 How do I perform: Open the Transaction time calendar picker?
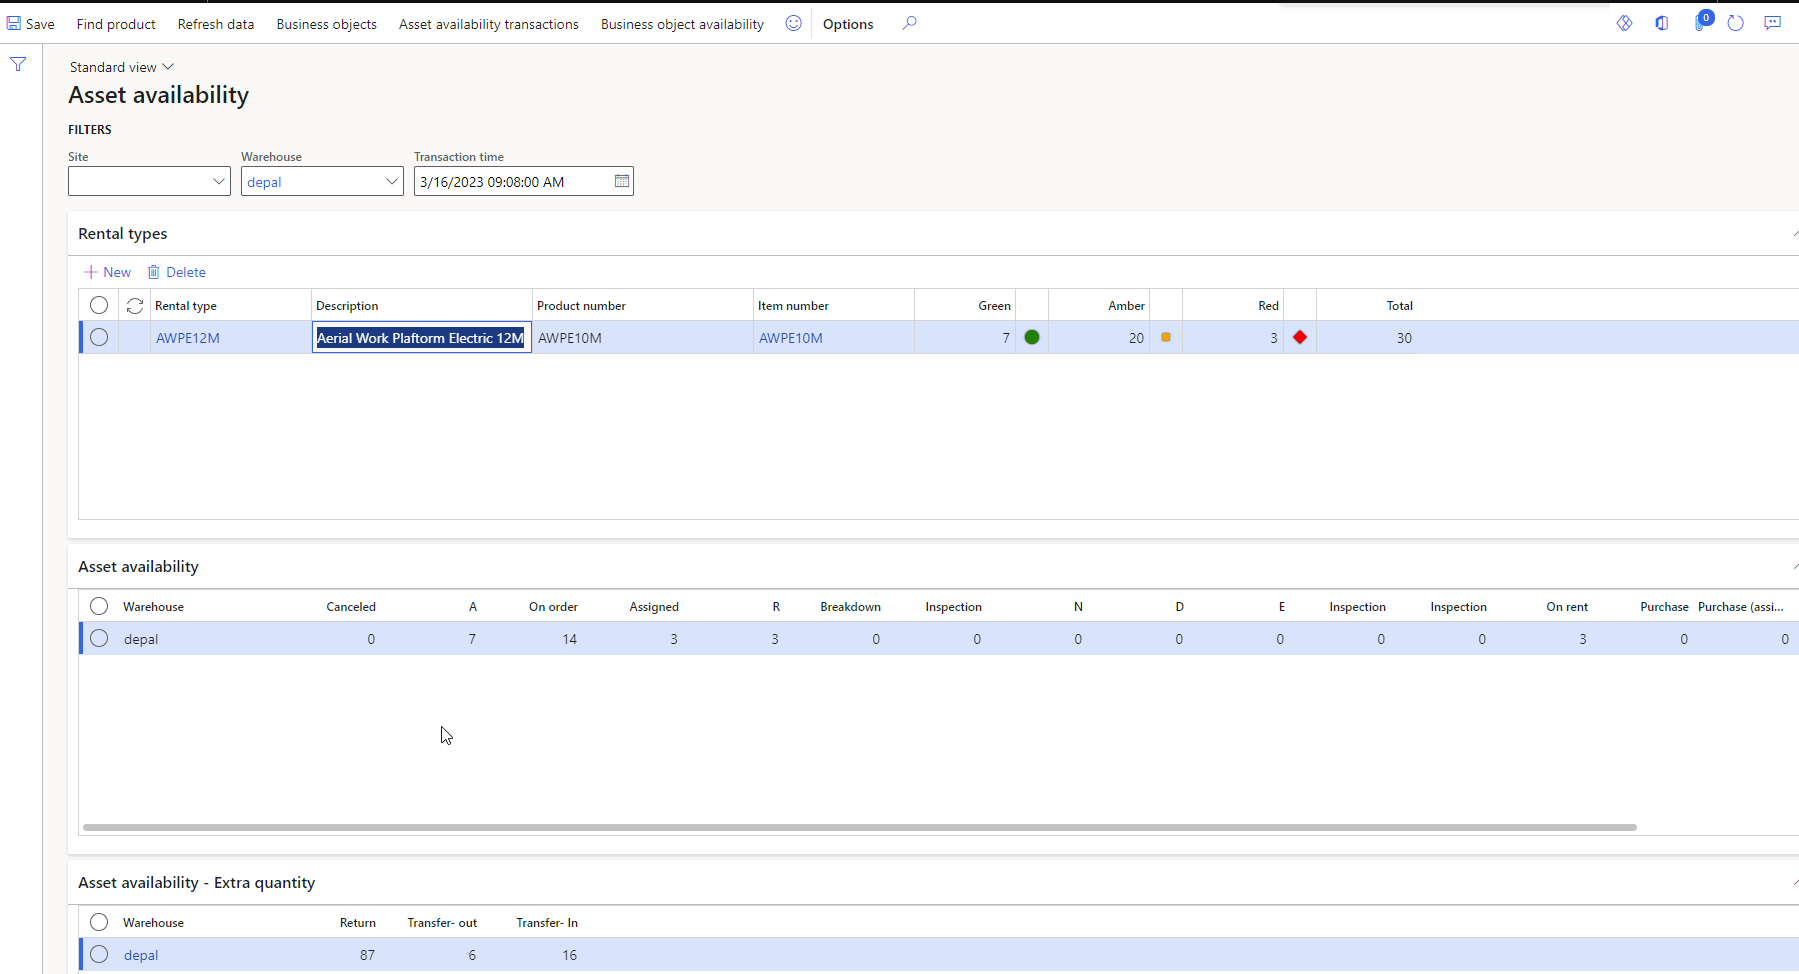coord(620,181)
